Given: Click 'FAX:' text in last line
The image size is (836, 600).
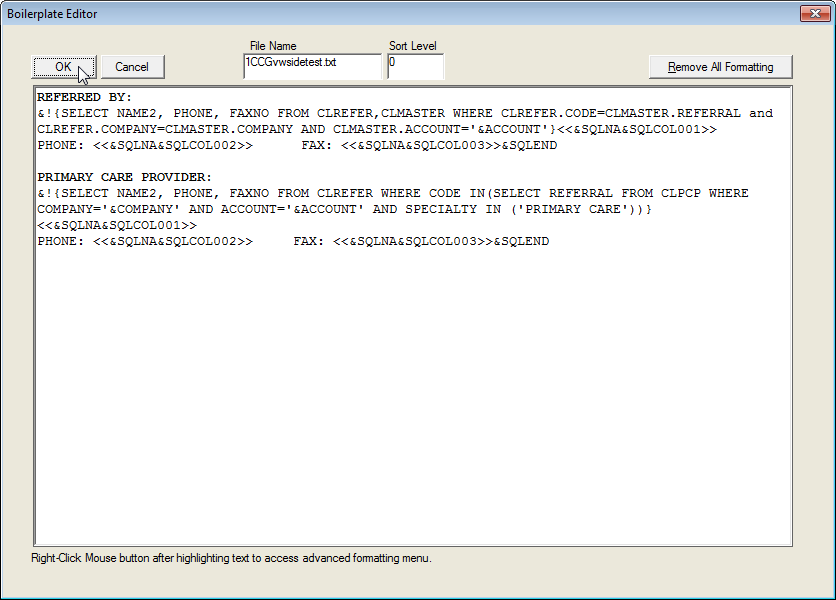Looking at the screenshot, I should point(309,242).
